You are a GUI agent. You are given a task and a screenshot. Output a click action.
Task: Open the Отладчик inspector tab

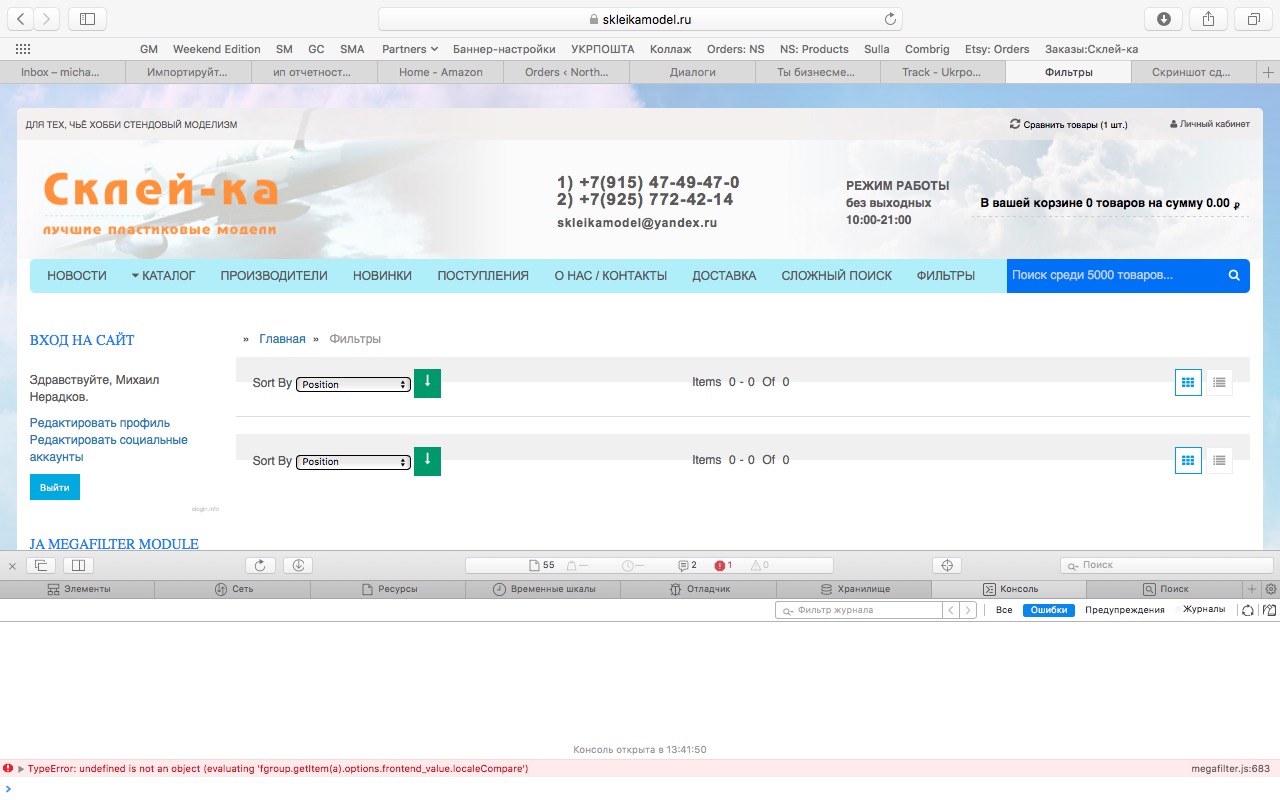[x=698, y=589]
